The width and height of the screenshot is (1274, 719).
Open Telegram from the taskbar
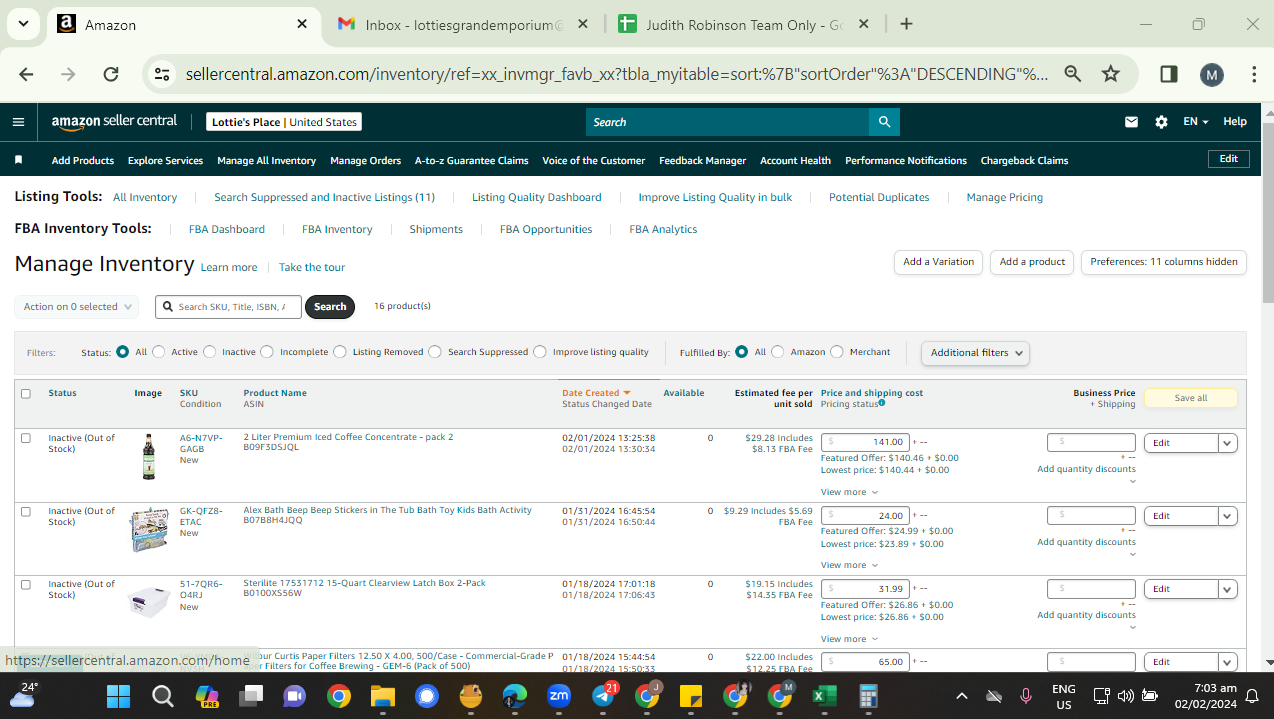coord(604,695)
